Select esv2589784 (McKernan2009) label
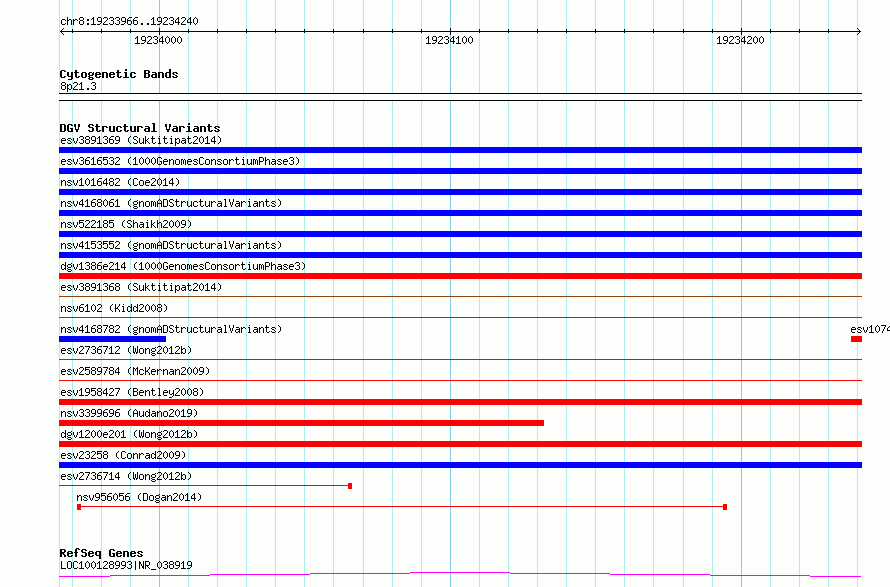 [x=135, y=371]
